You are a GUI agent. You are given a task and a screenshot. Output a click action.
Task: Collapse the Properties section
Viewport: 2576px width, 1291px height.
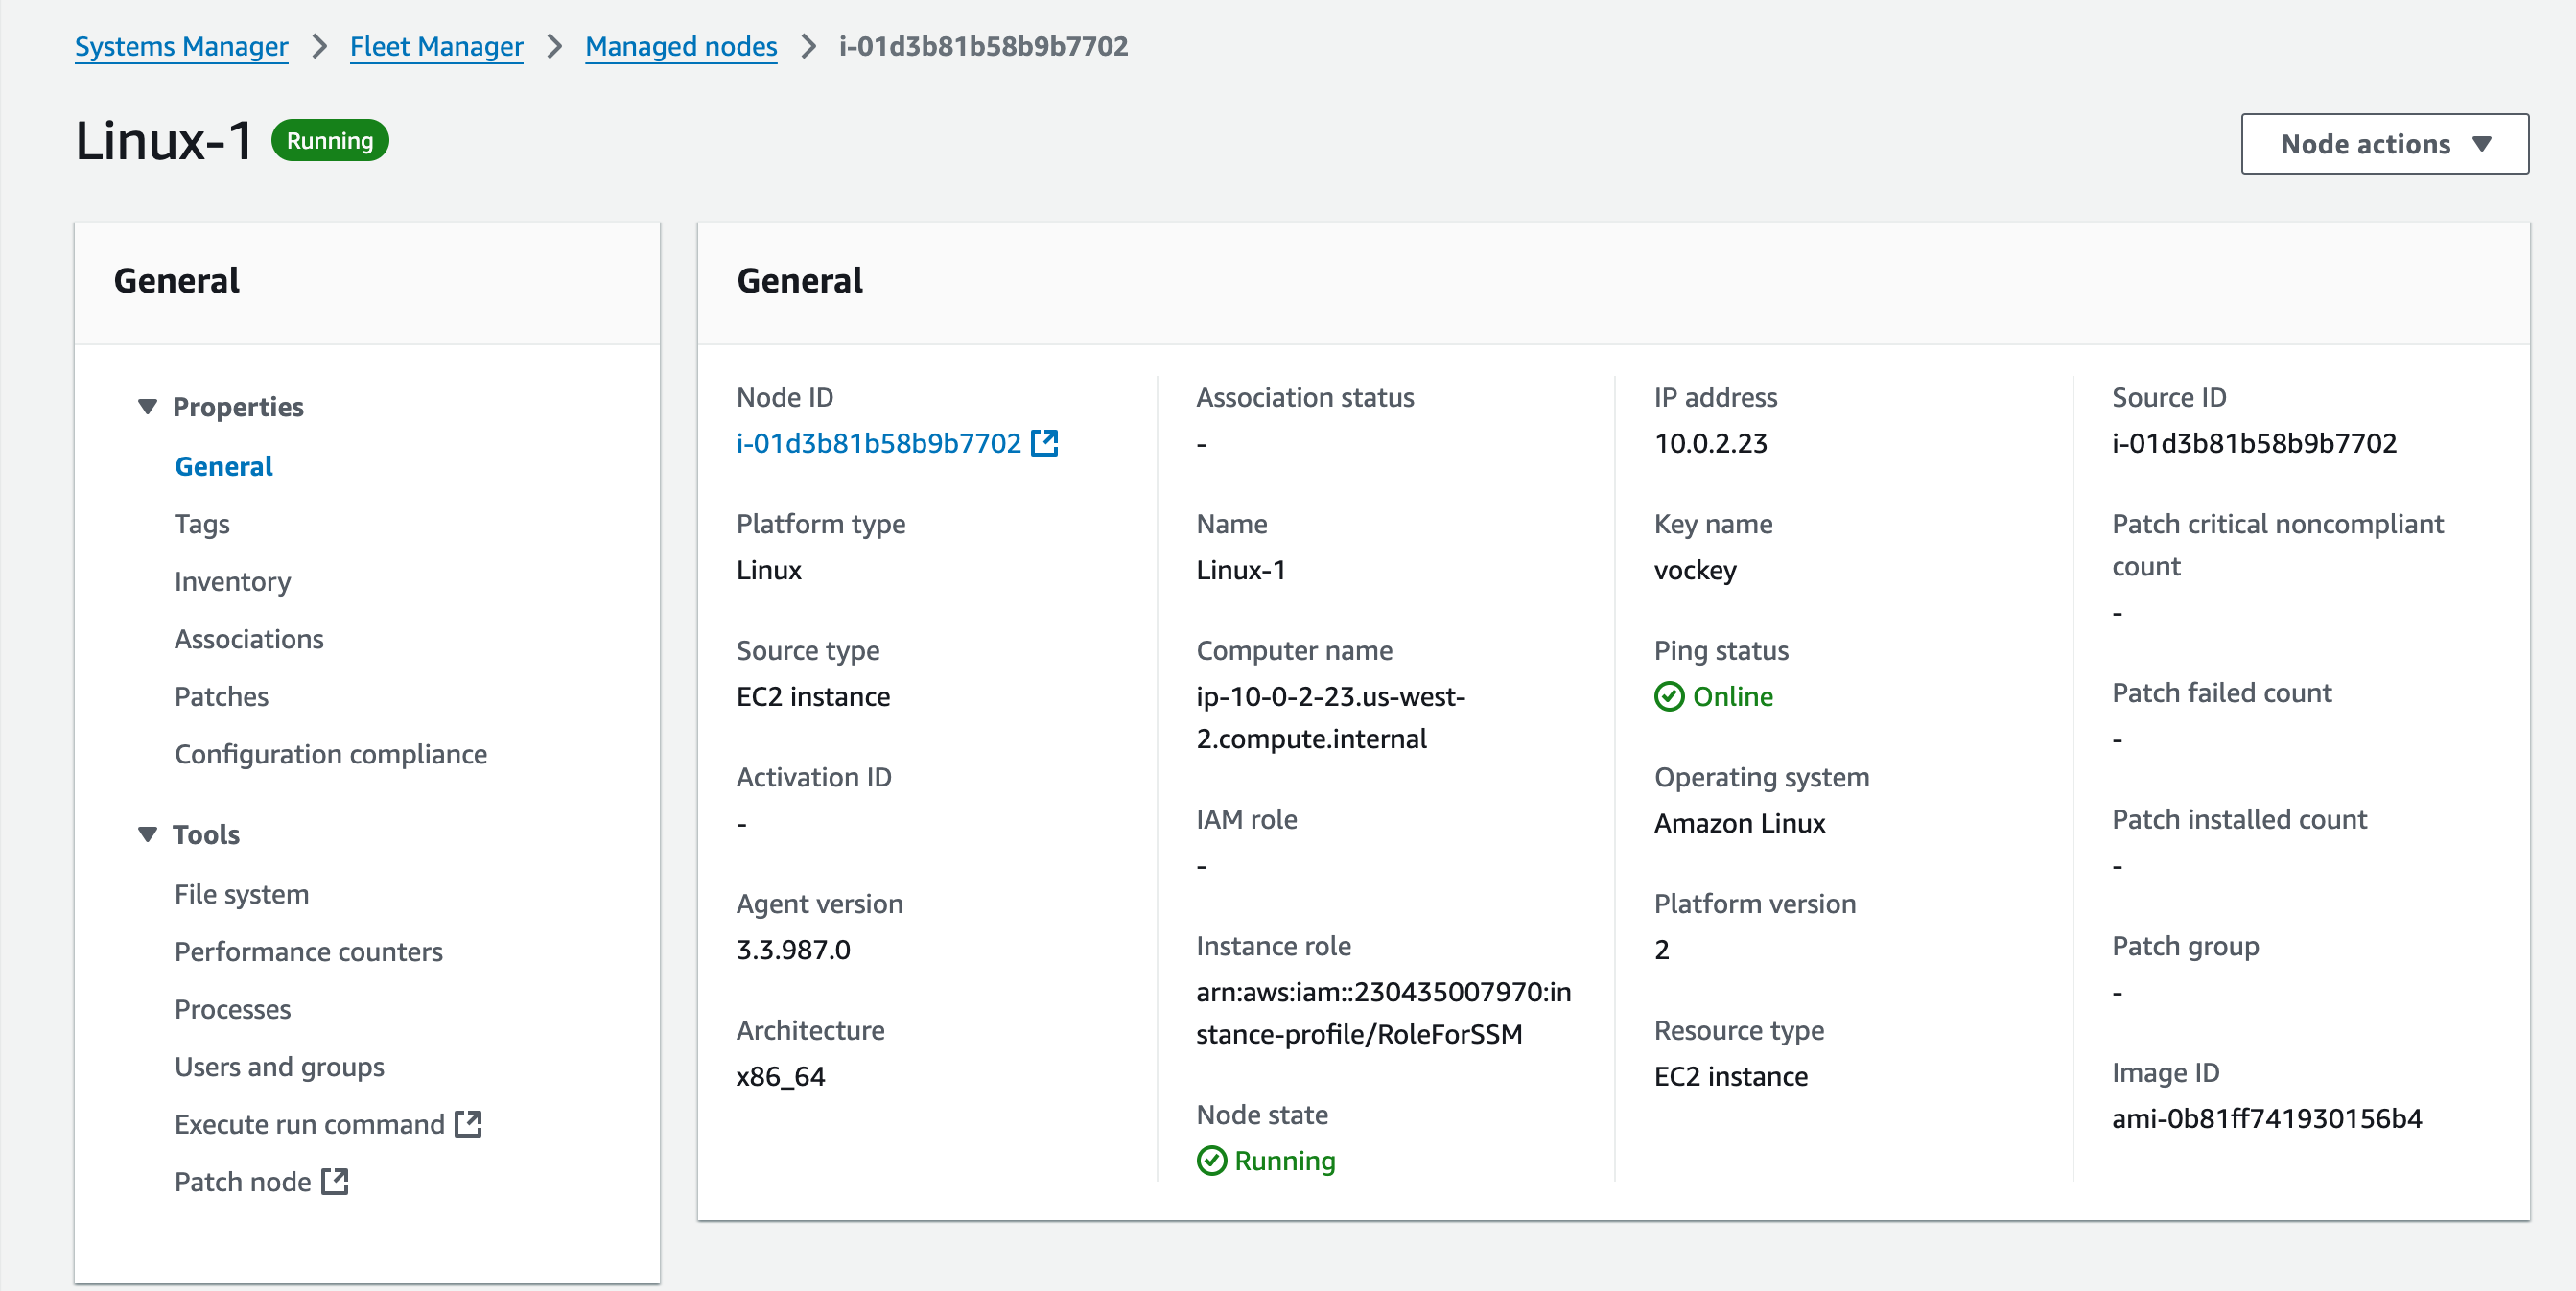tap(148, 406)
